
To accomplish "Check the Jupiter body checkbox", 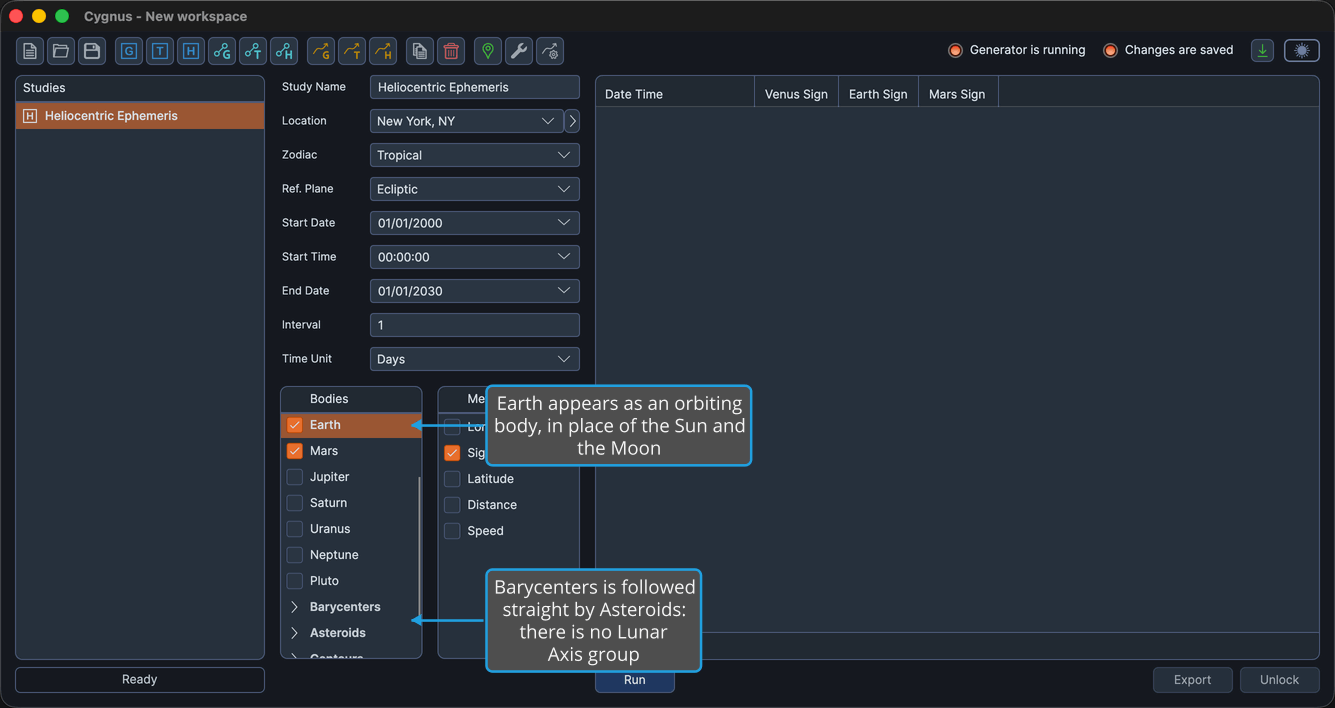I will click(x=295, y=477).
